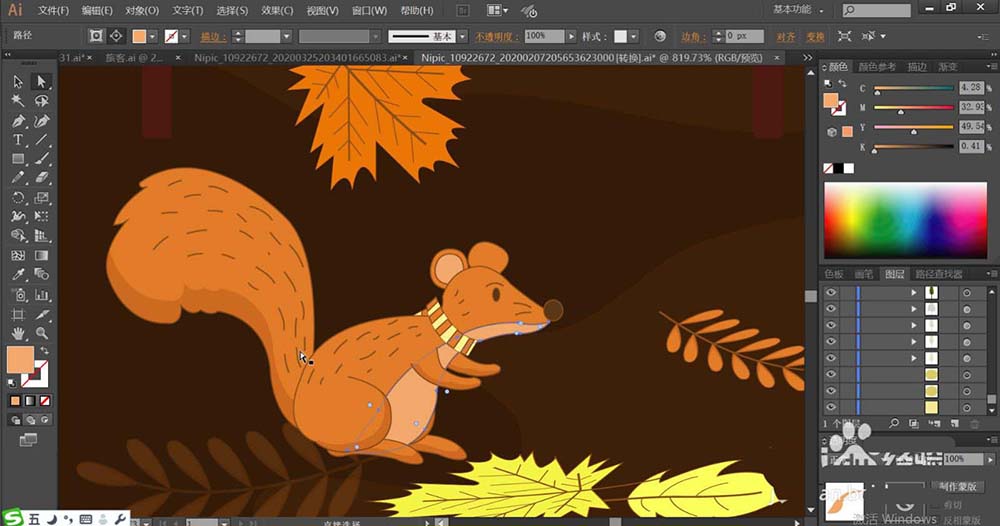The image size is (1000, 526).
Task: Toggle the eye icon of the bottom layer row
Action: click(x=830, y=407)
